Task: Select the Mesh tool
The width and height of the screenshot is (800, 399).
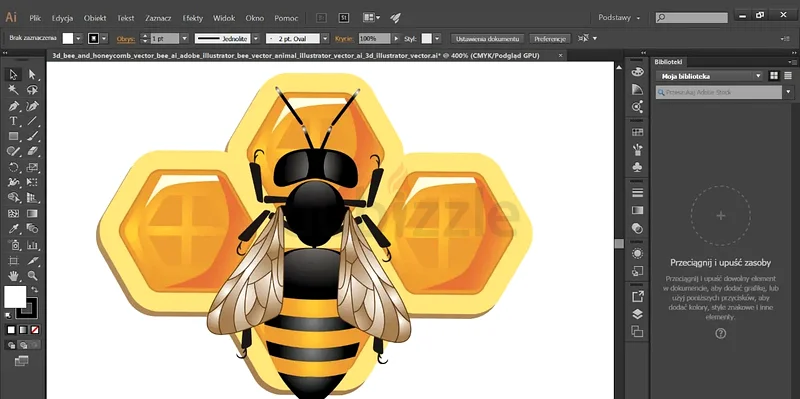Action: pyautogui.click(x=13, y=213)
